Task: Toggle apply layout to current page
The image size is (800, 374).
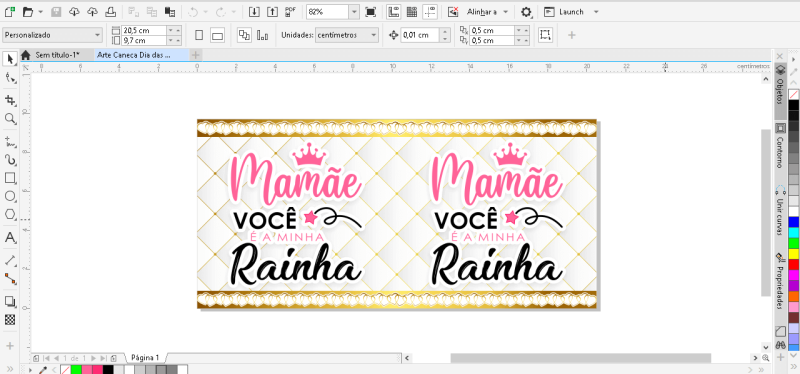Action: (x=263, y=35)
